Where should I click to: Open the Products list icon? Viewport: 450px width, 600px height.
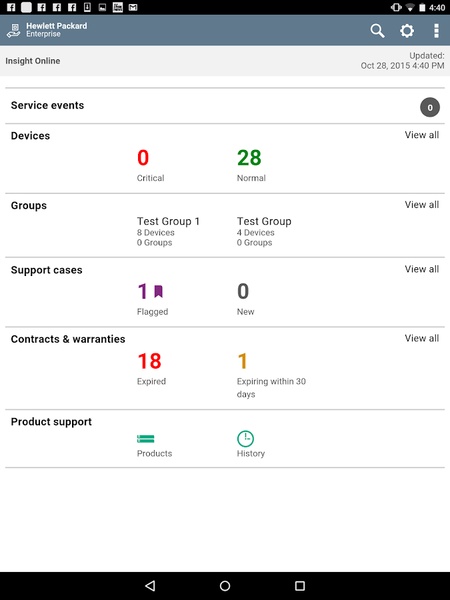tap(145, 439)
